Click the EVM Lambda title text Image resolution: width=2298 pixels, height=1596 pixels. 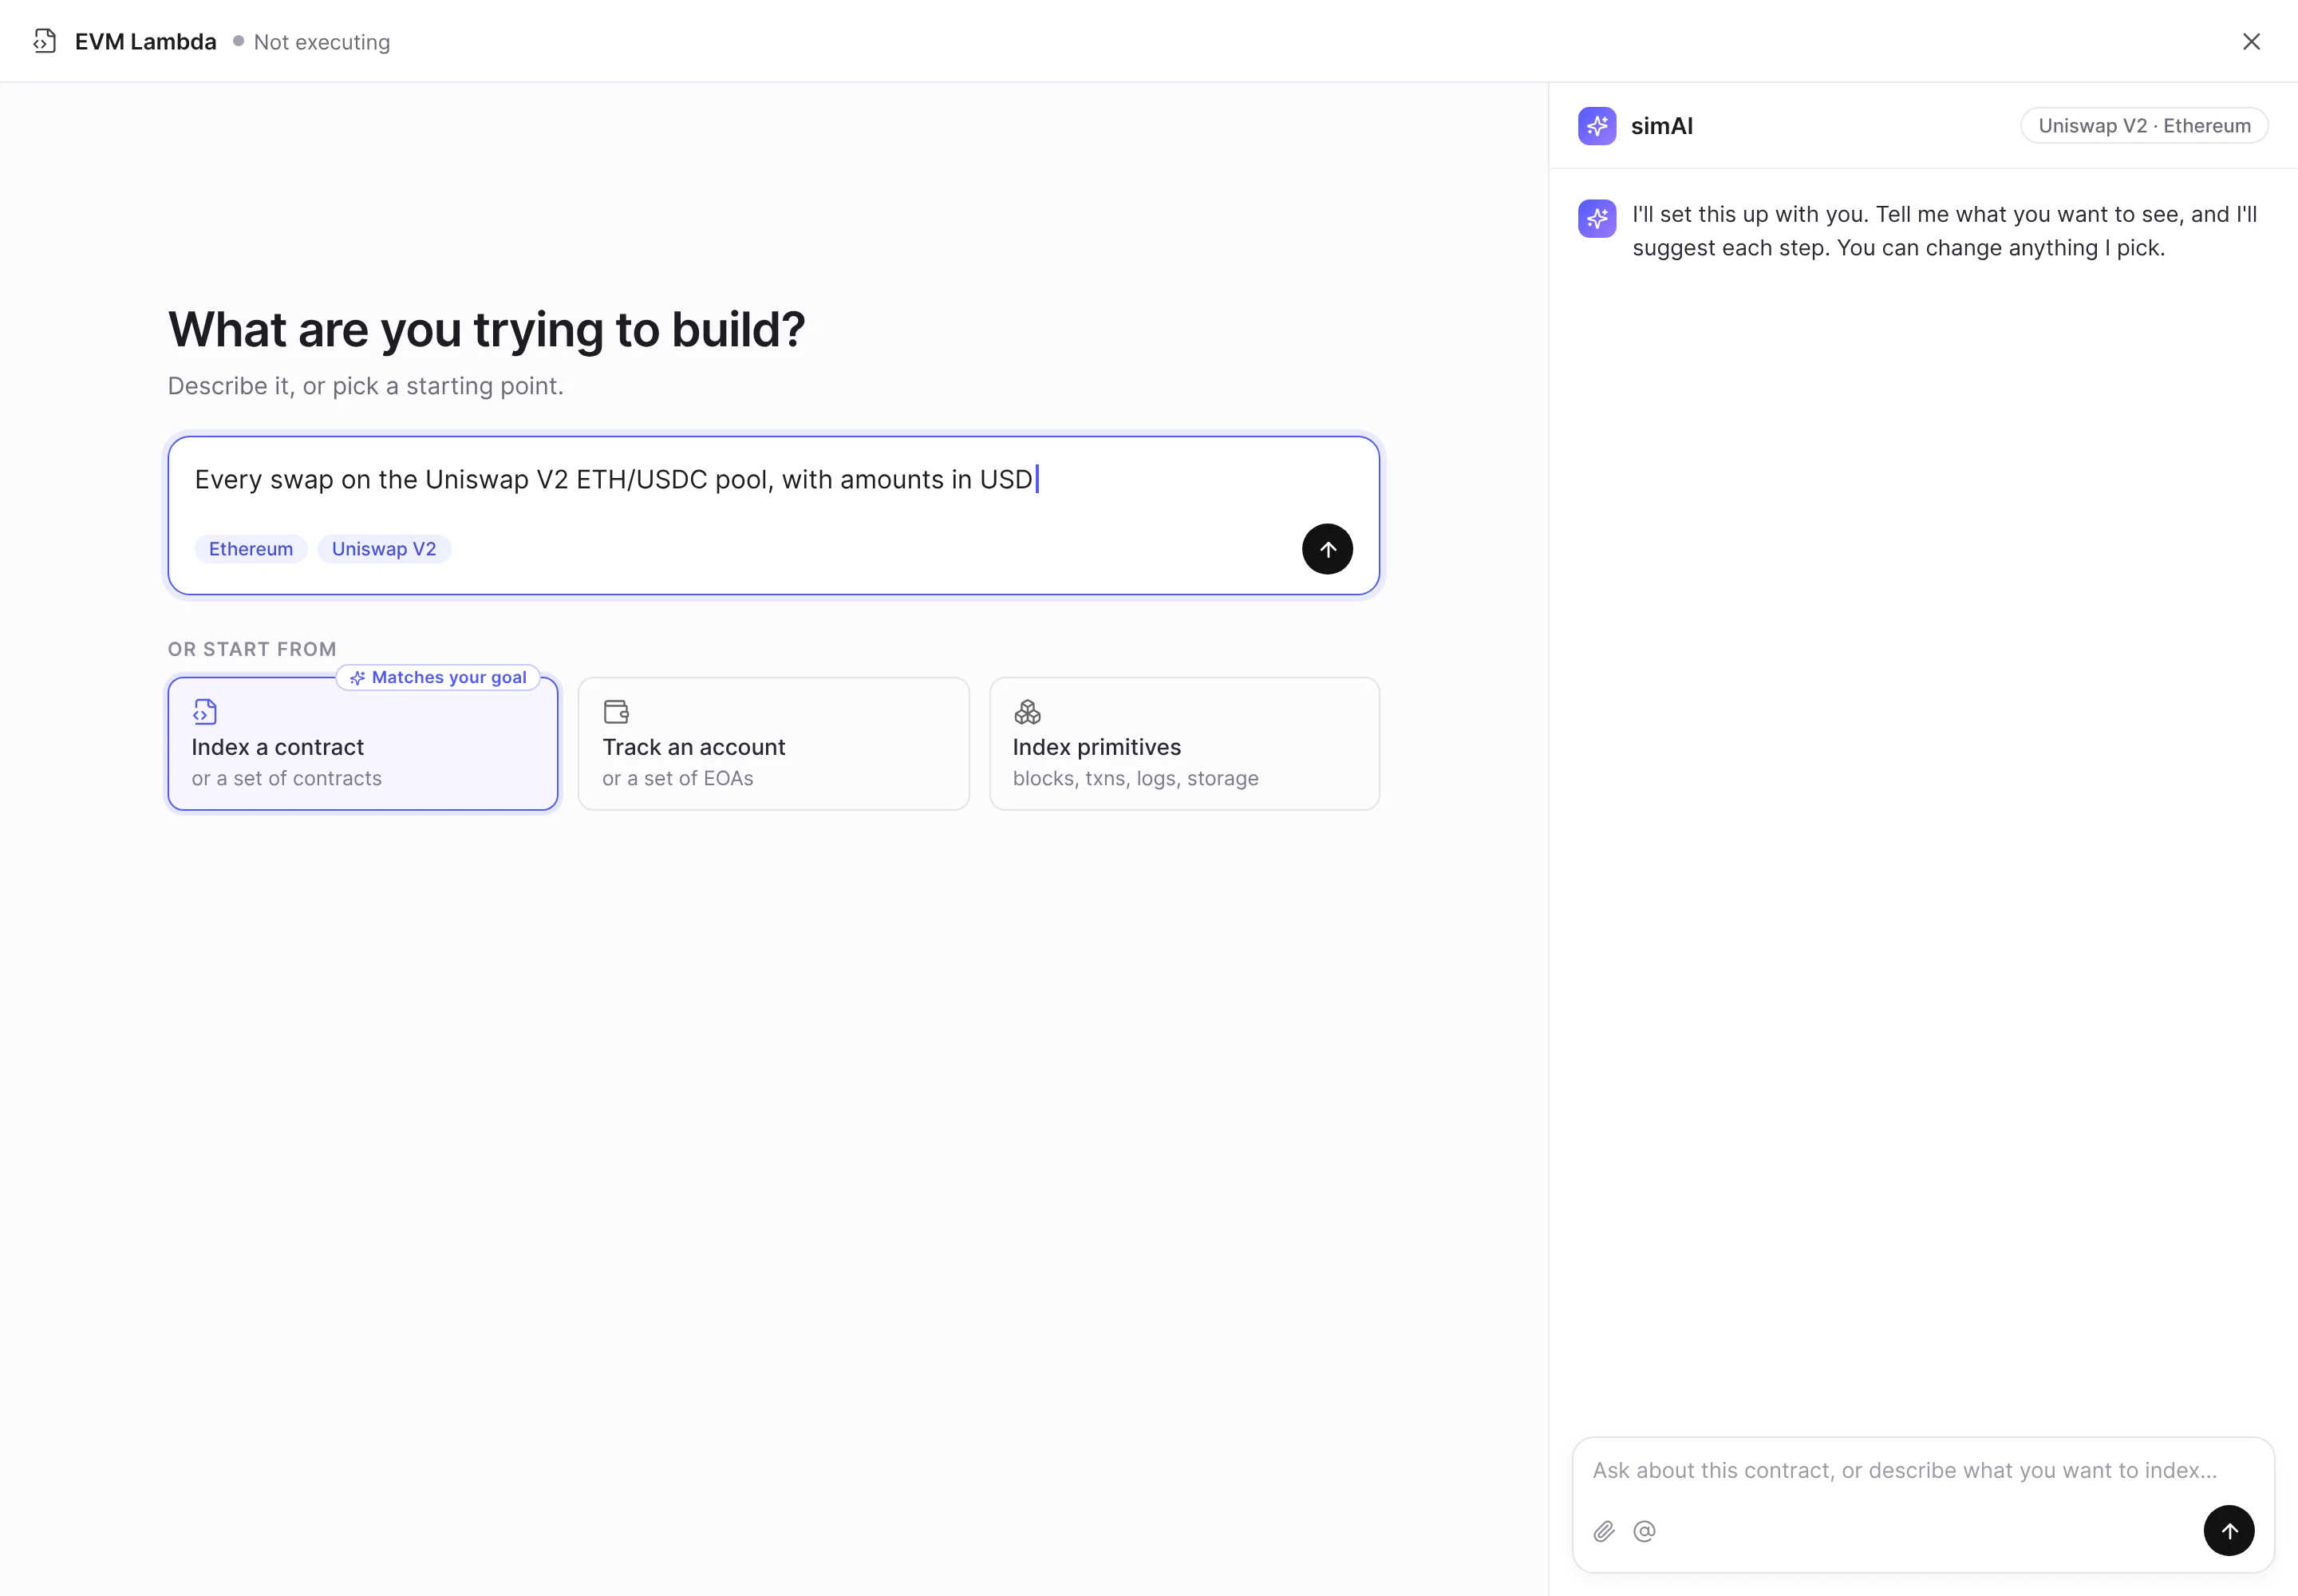pyautogui.click(x=146, y=42)
